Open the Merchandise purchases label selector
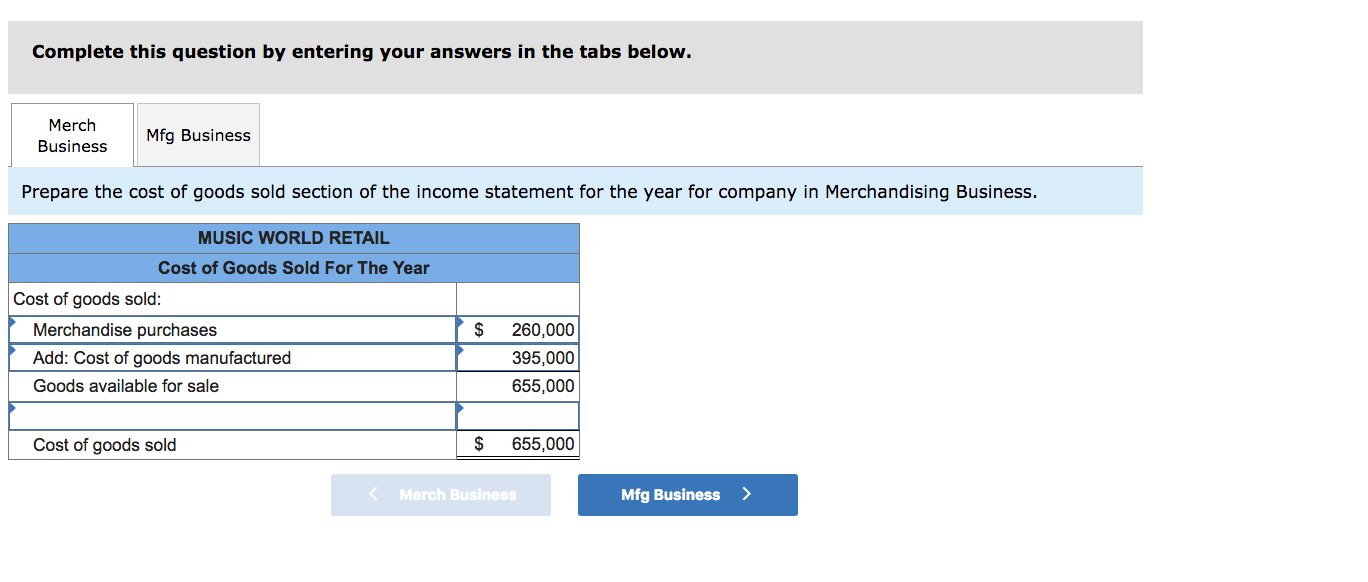Screen dimensions: 1368x582 (x=230, y=329)
